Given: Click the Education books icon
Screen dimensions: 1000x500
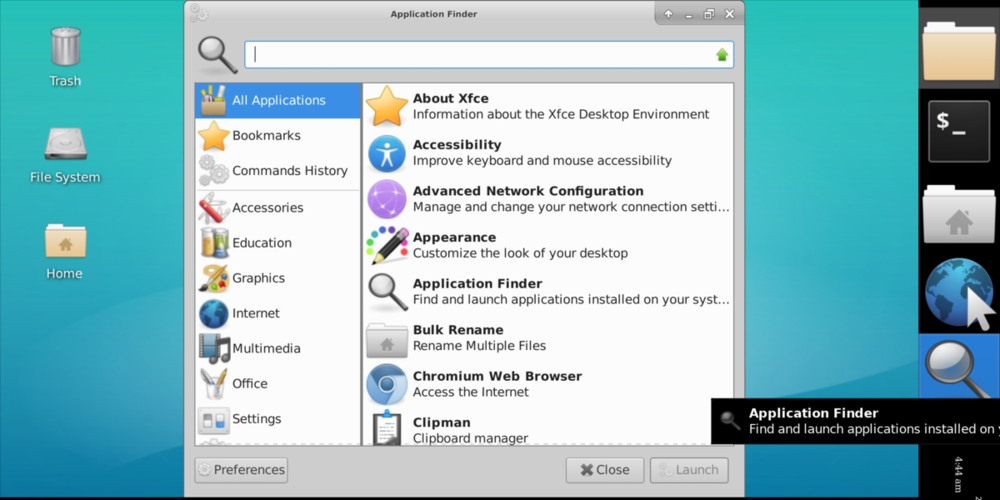Looking at the screenshot, I should point(214,242).
